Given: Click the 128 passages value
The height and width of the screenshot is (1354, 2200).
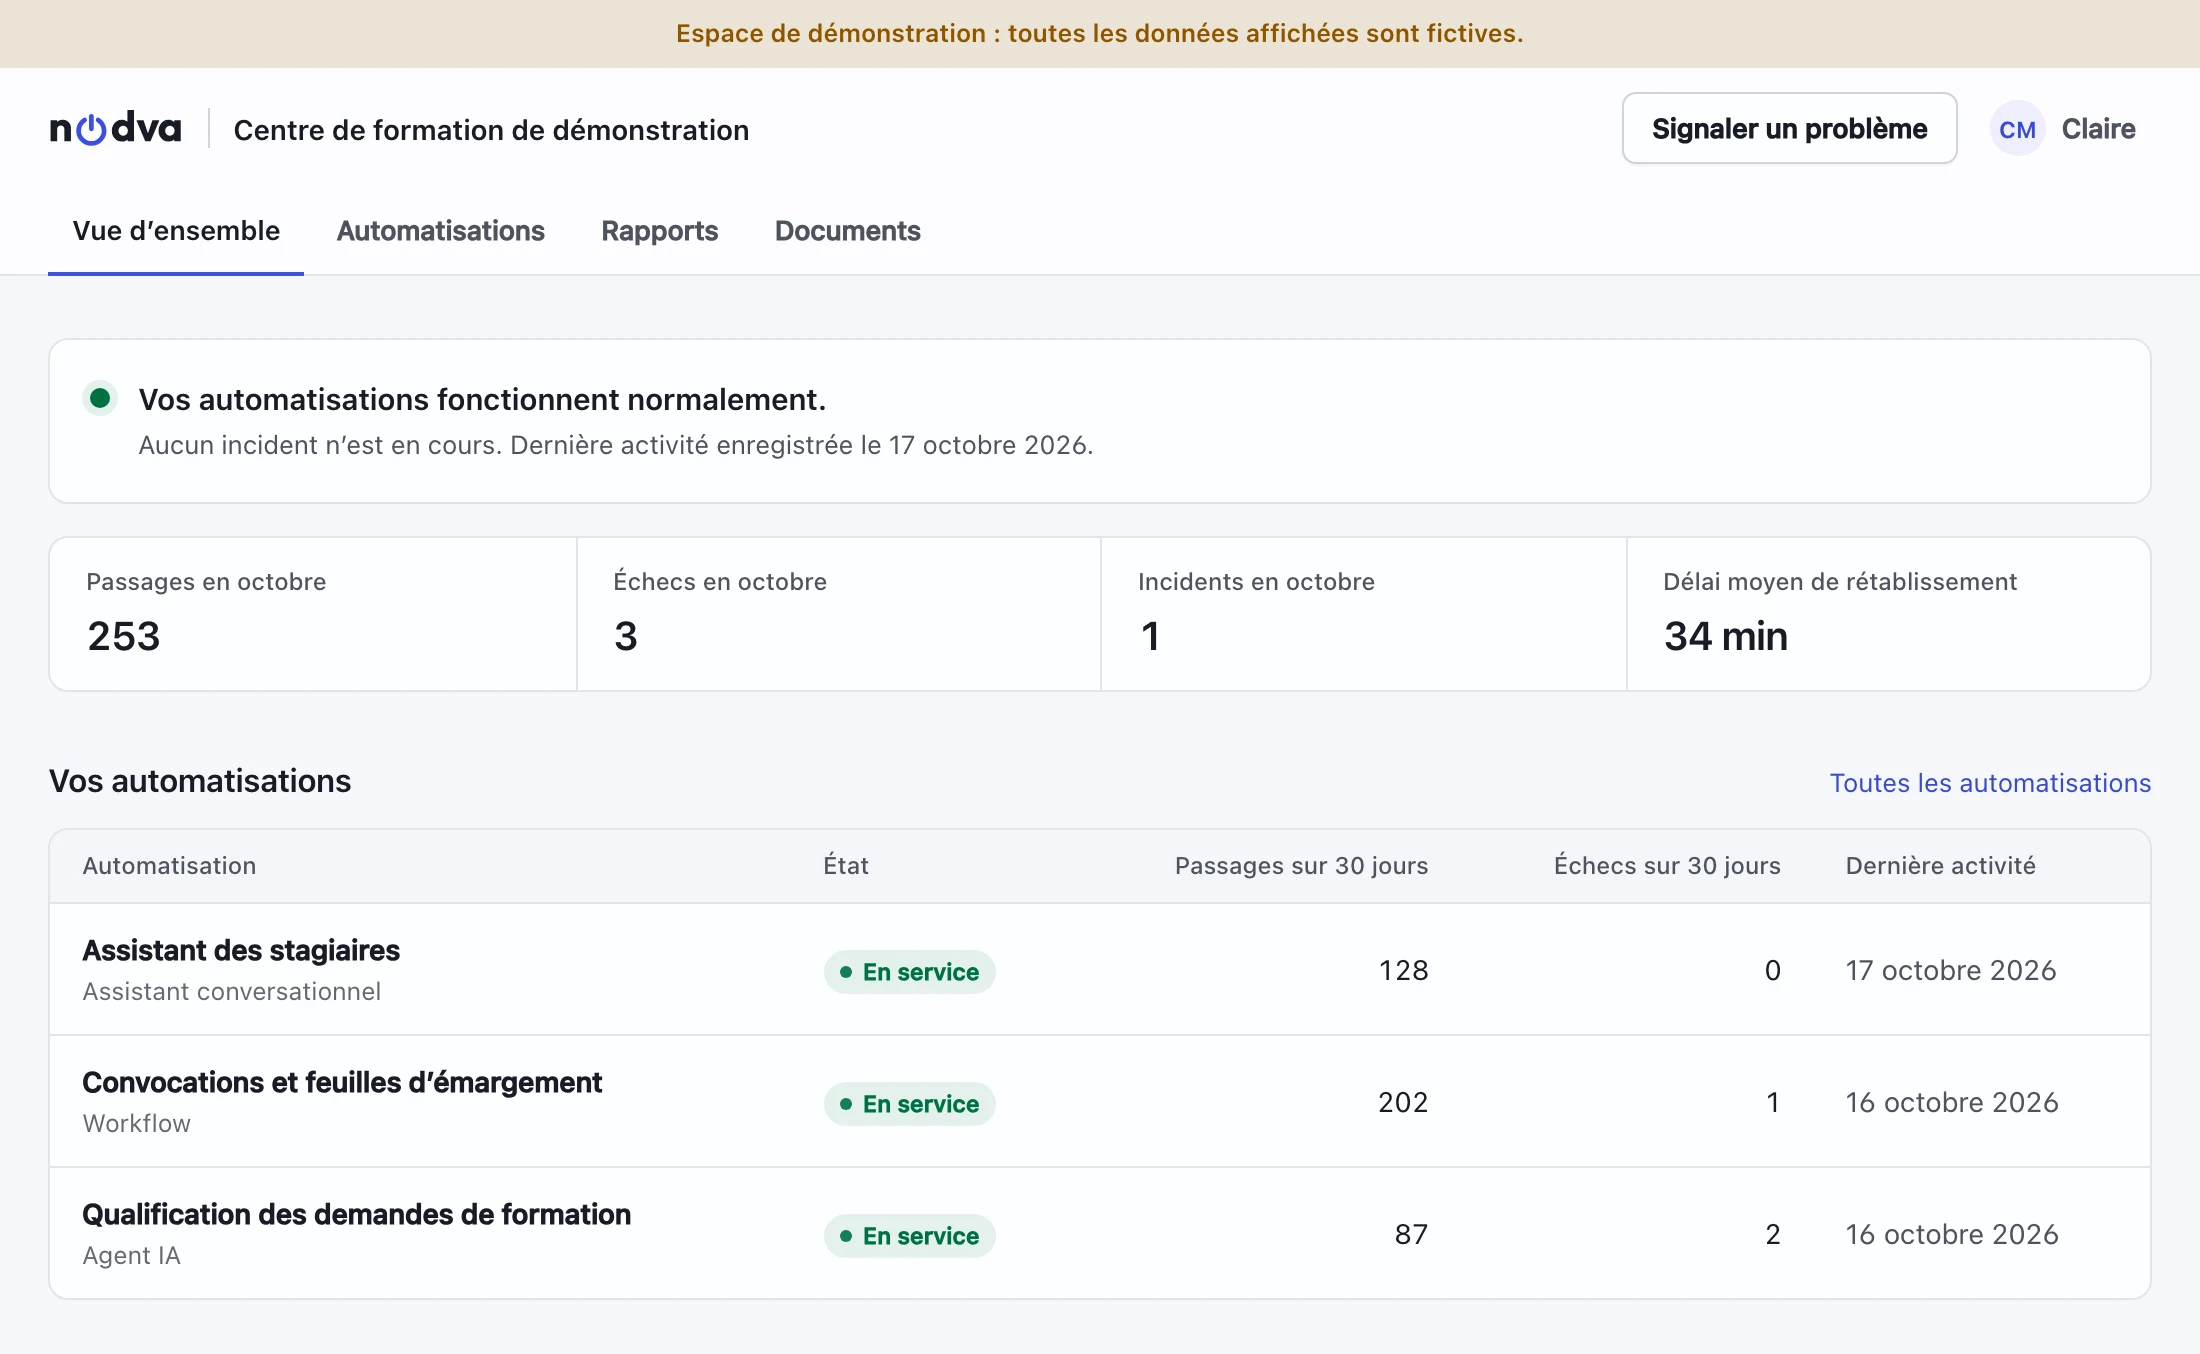Looking at the screenshot, I should [x=1403, y=970].
